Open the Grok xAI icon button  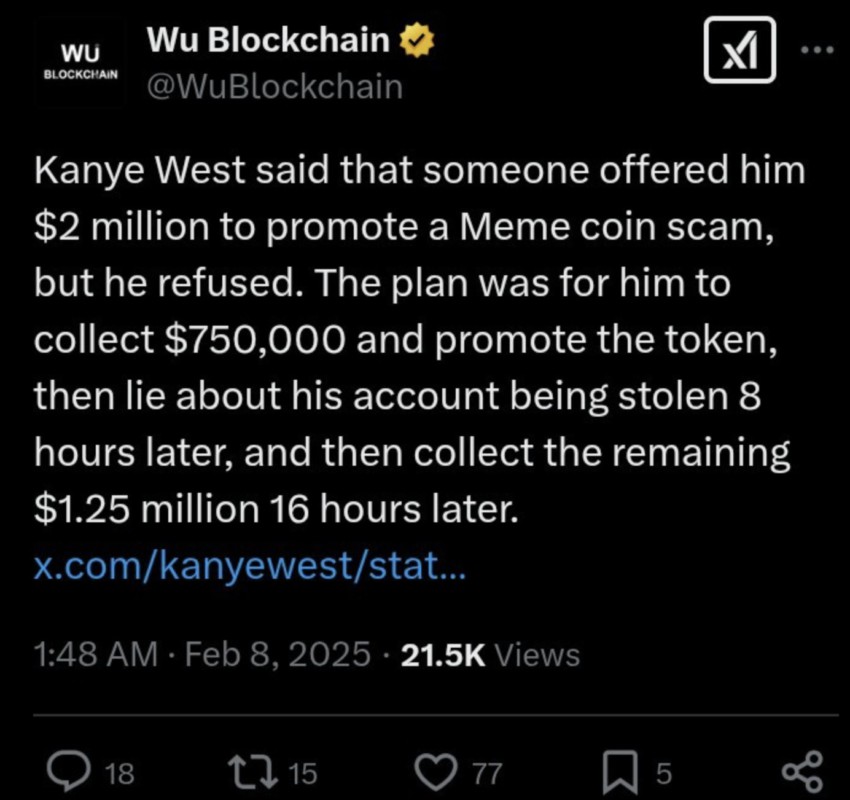coord(739,50)
